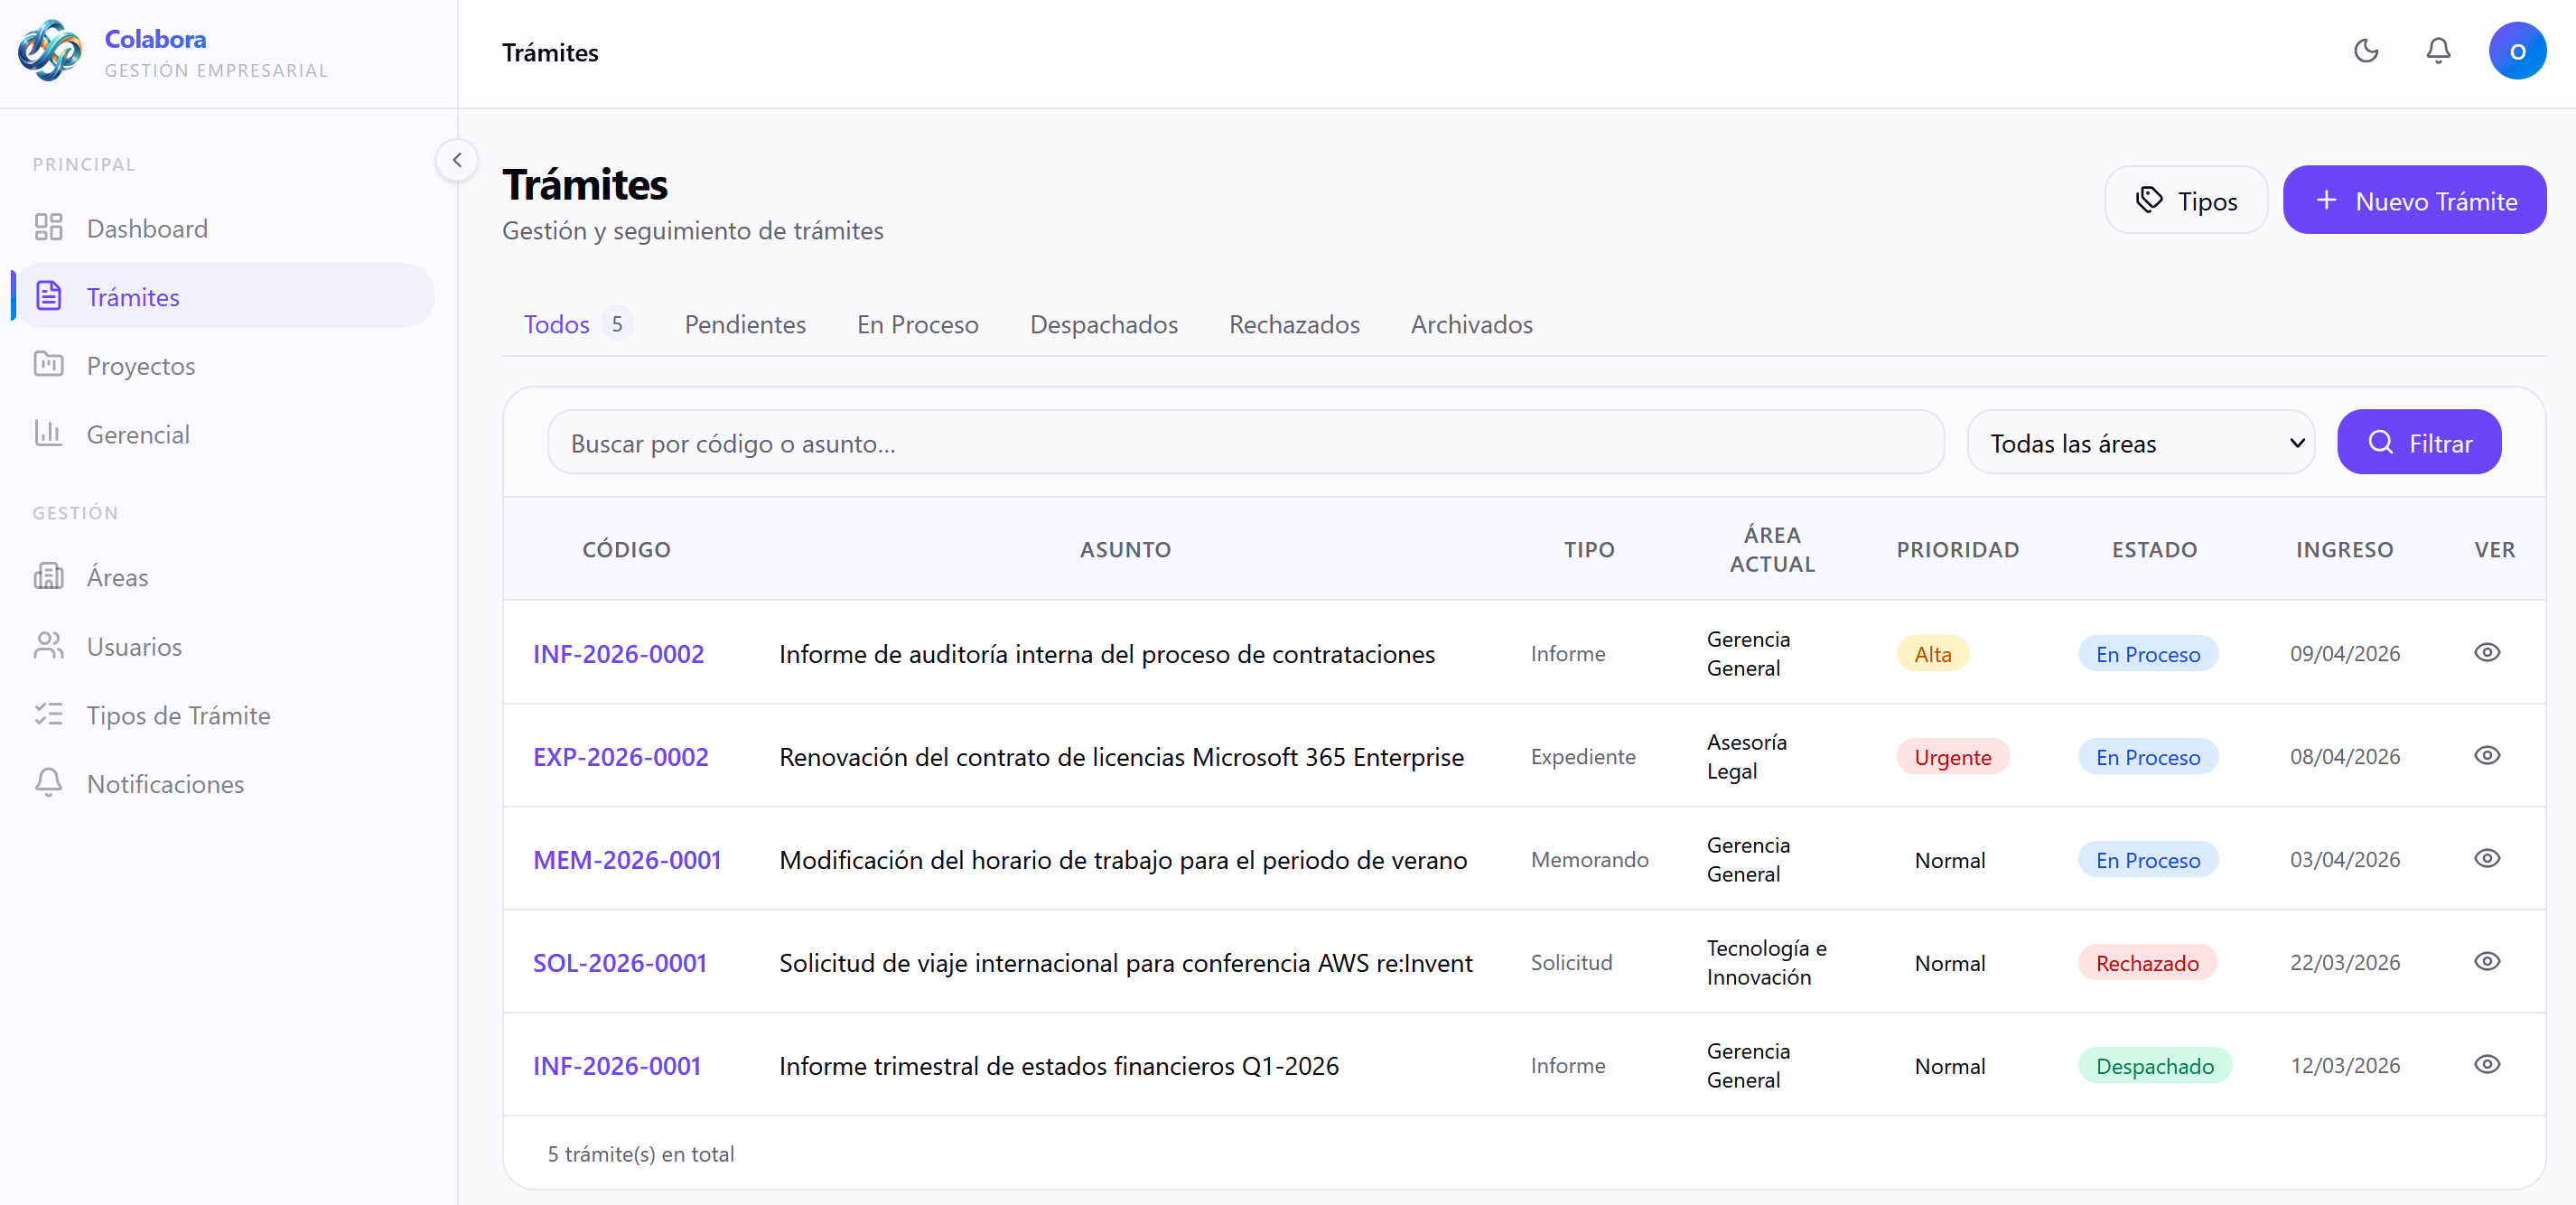Switch to the Pendientes tab
The image size is (2576, 1205).
(745, 324)
